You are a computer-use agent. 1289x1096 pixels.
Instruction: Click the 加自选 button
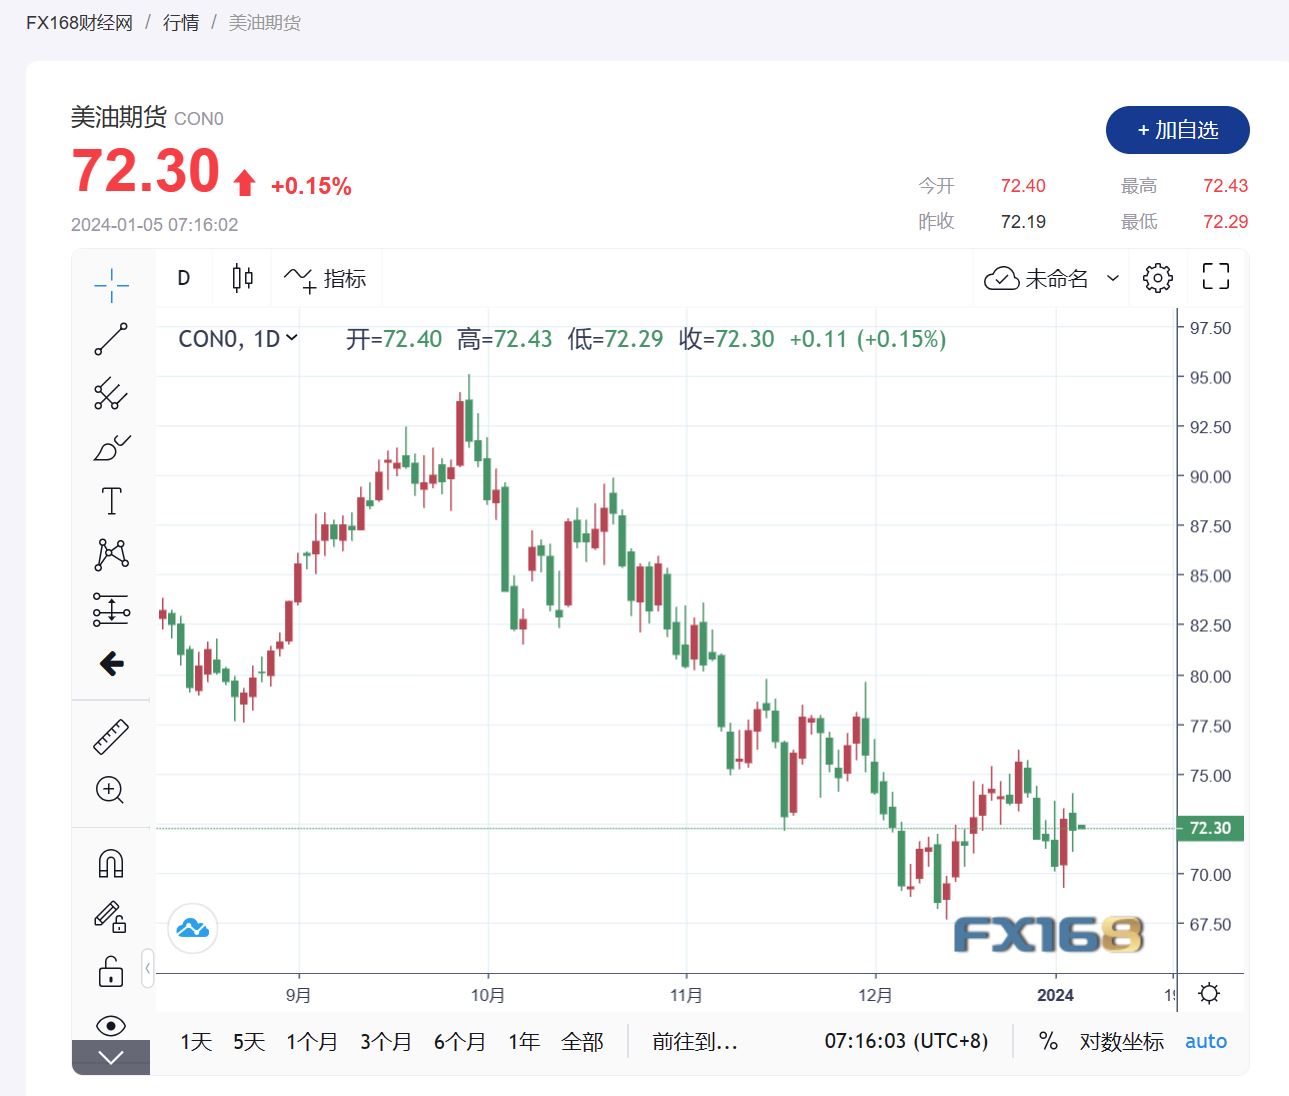(1177, 130)
